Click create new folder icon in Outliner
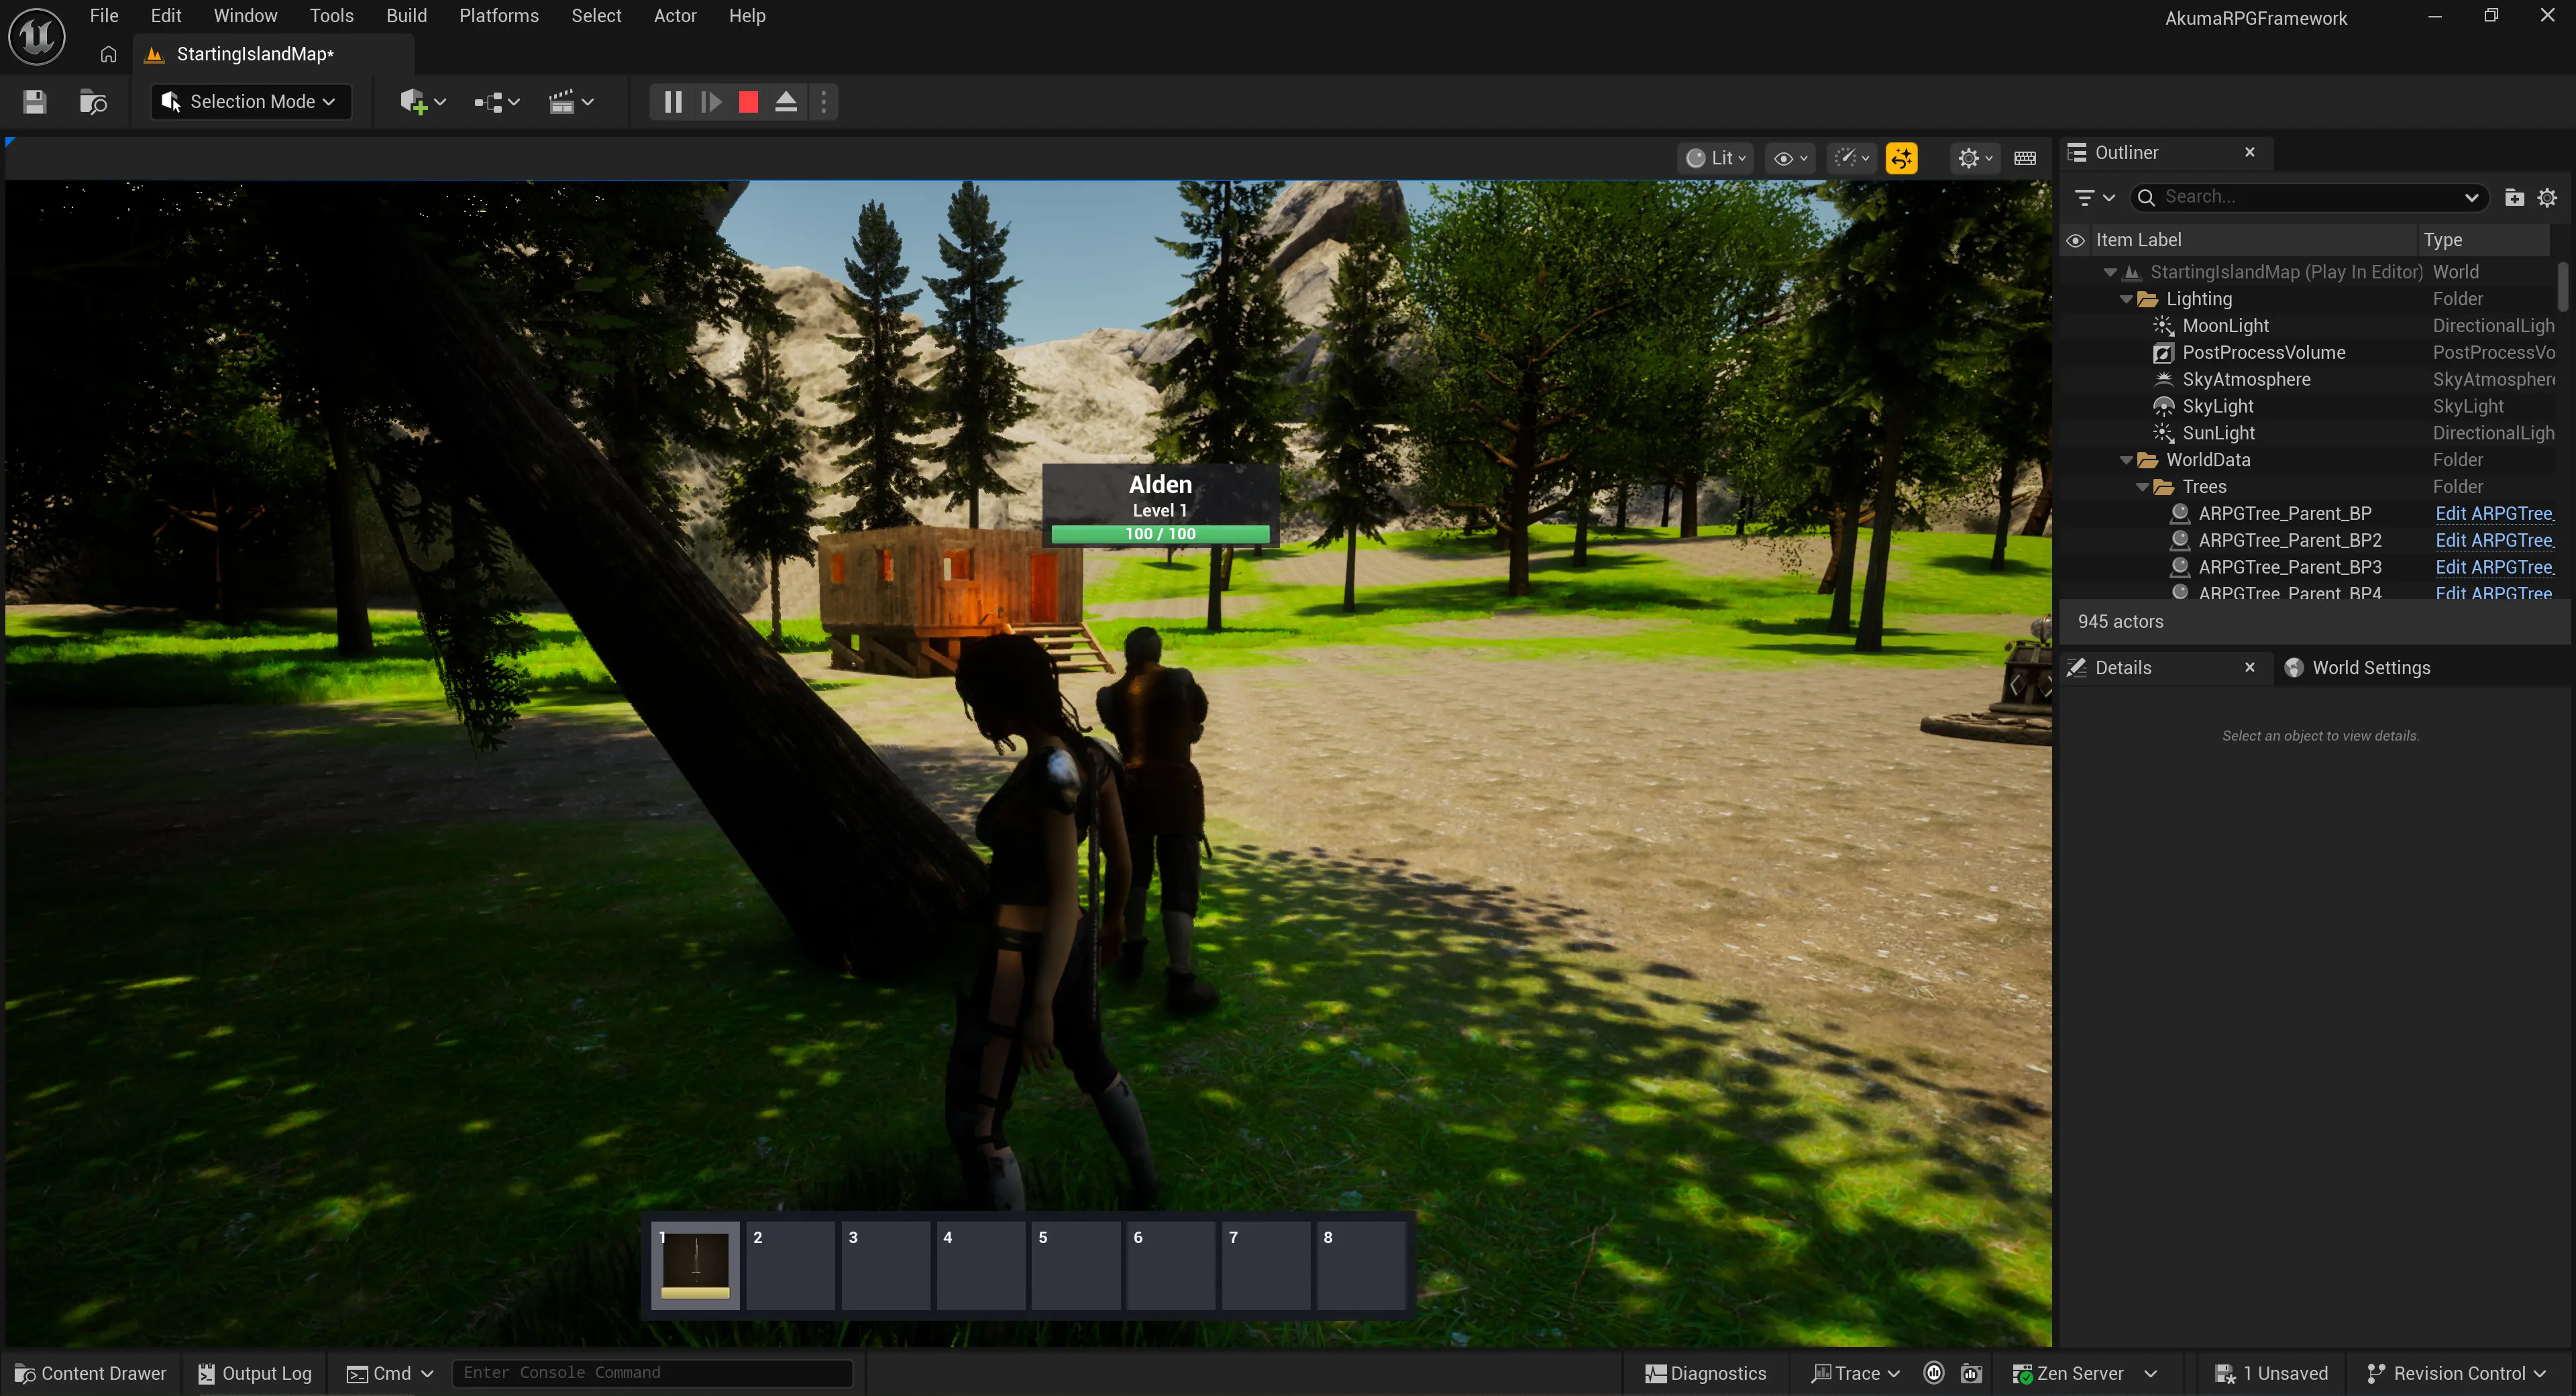2576x1396 pixels. 2514,197
